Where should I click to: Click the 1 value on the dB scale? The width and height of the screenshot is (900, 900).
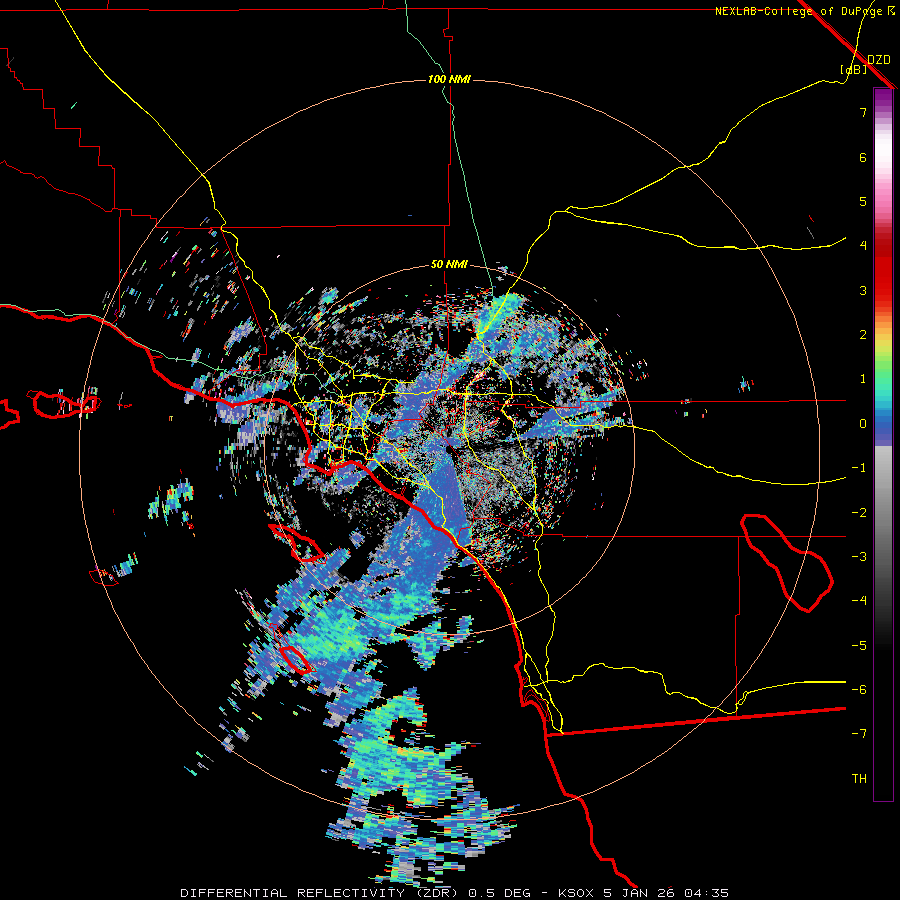[863, 379]
